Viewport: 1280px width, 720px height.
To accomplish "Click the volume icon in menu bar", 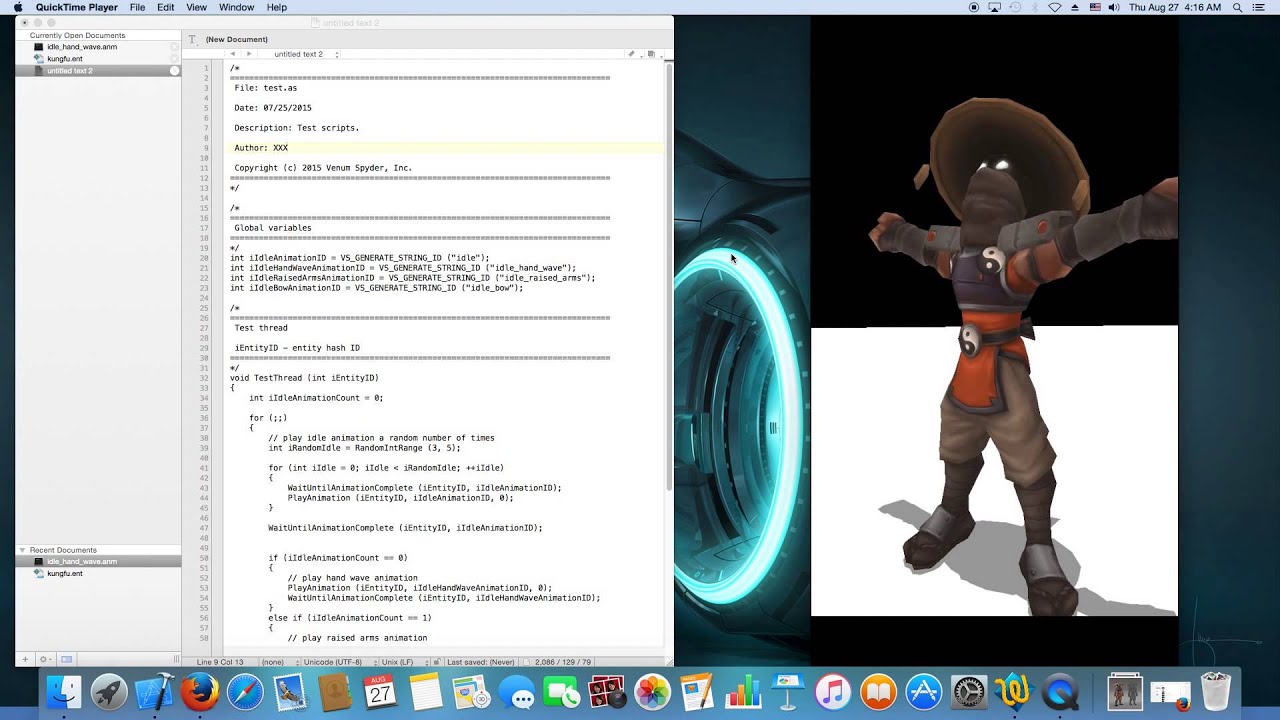I will tap(1113, 7).
